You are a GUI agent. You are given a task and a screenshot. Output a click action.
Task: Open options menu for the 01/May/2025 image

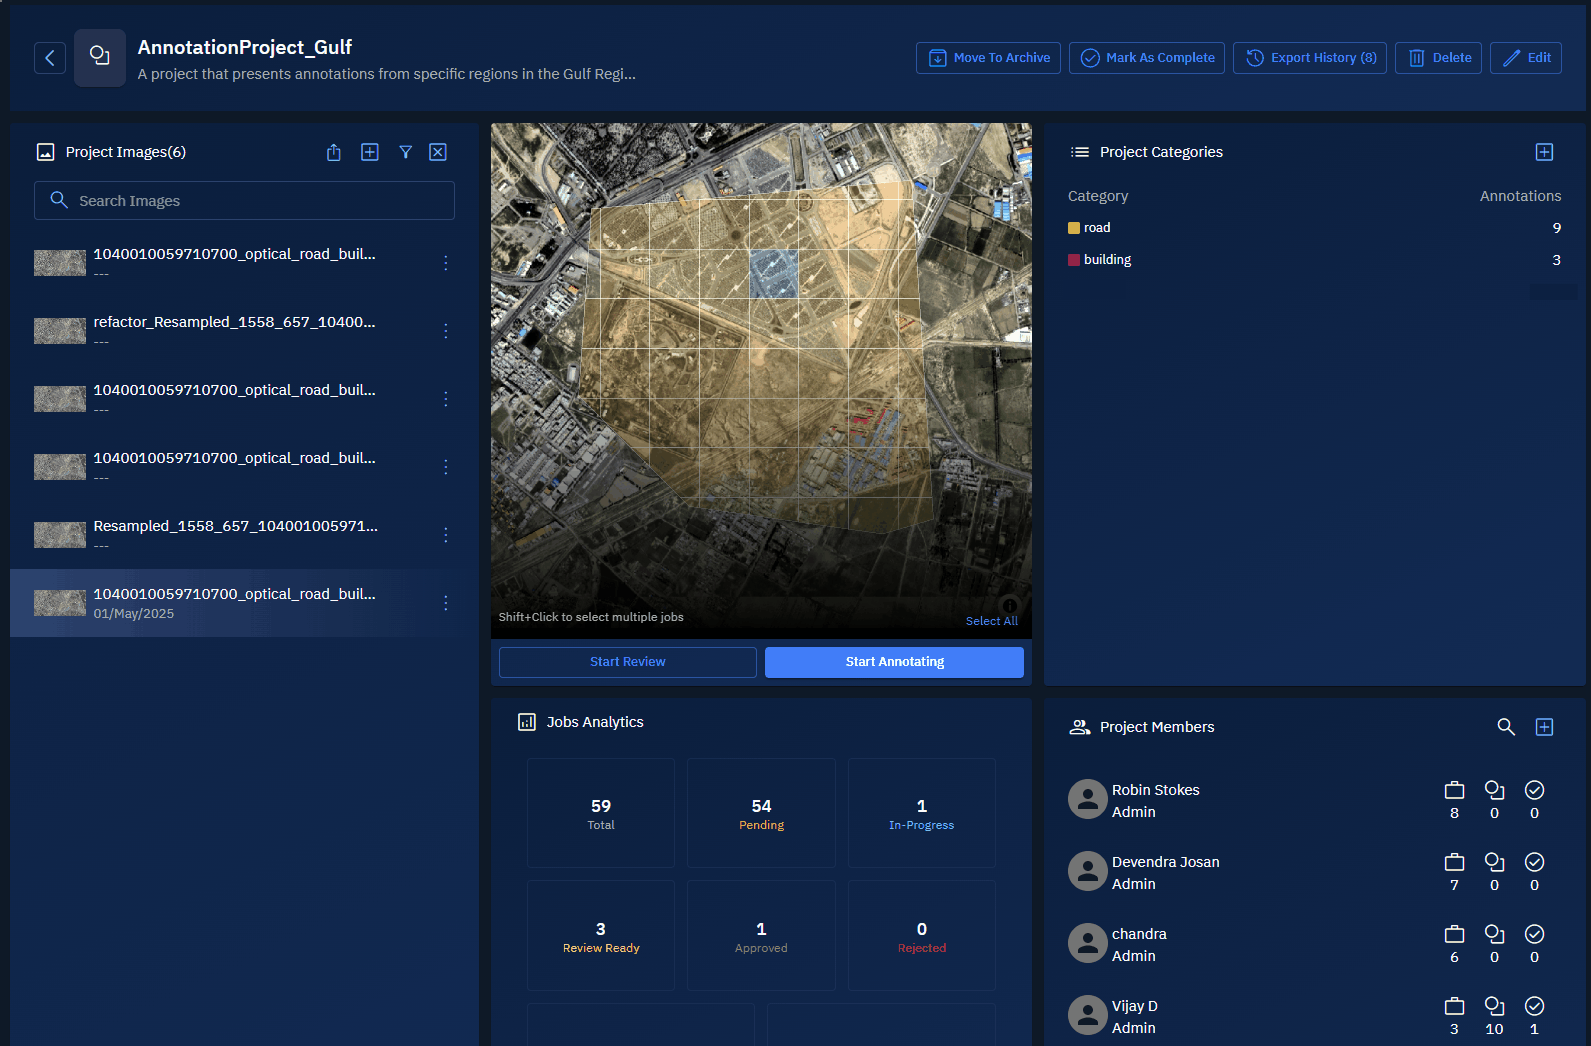[446, 603]
